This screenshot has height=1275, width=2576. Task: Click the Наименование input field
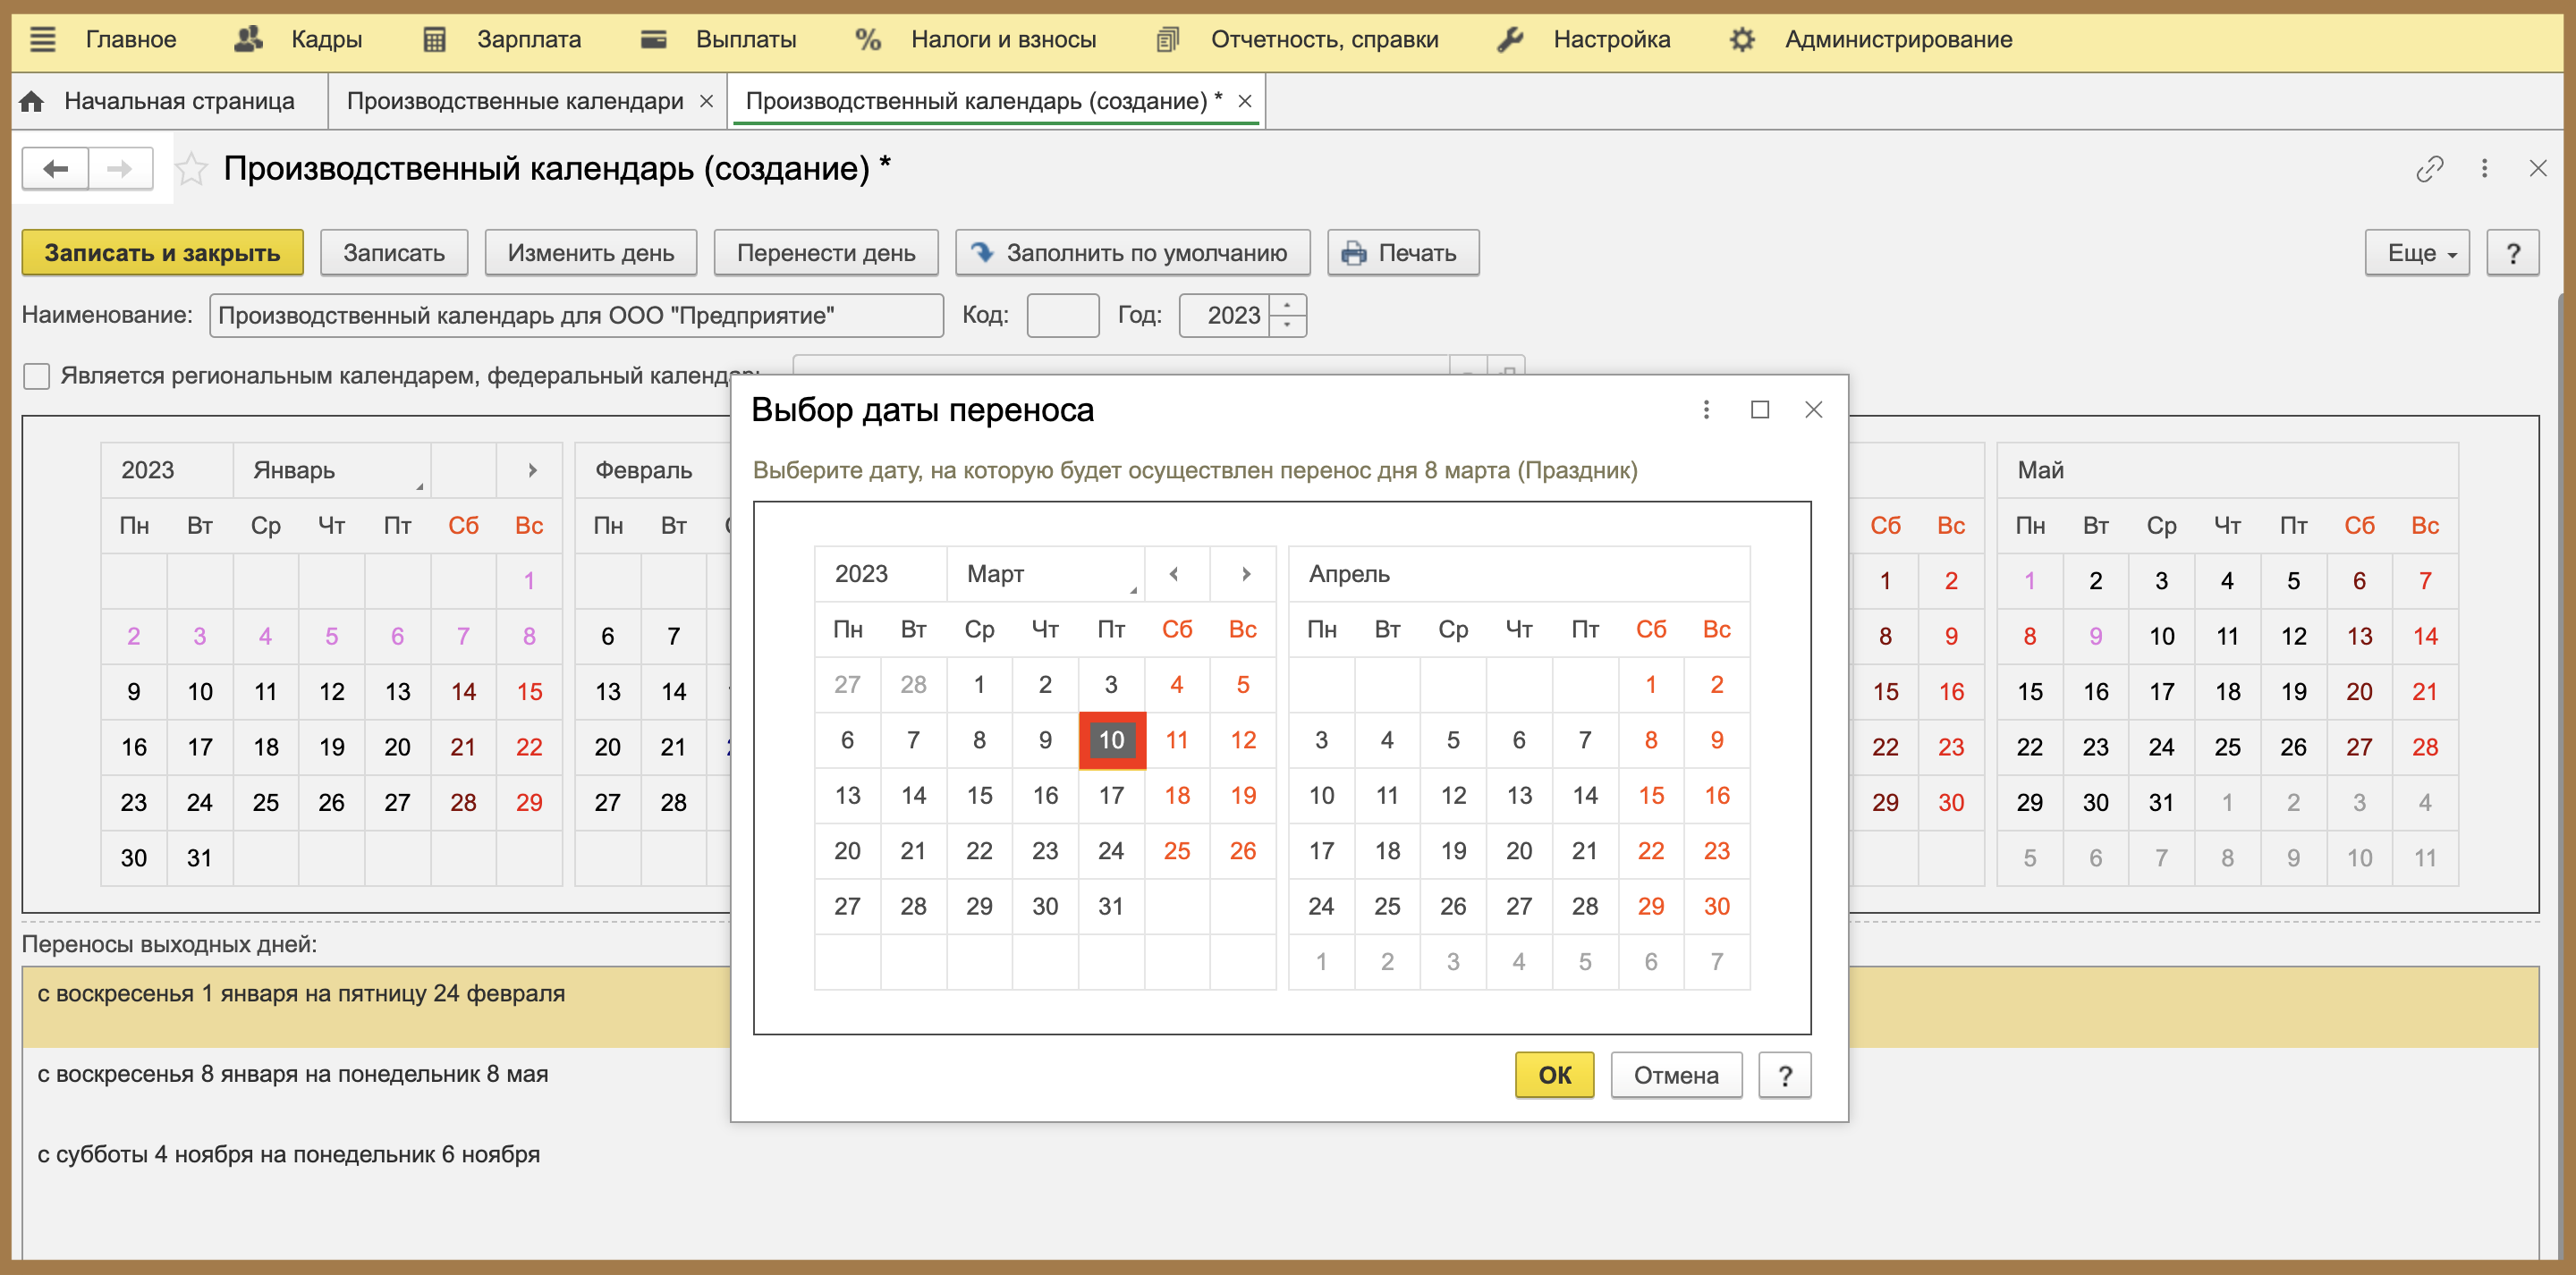[x=576, y=316]
